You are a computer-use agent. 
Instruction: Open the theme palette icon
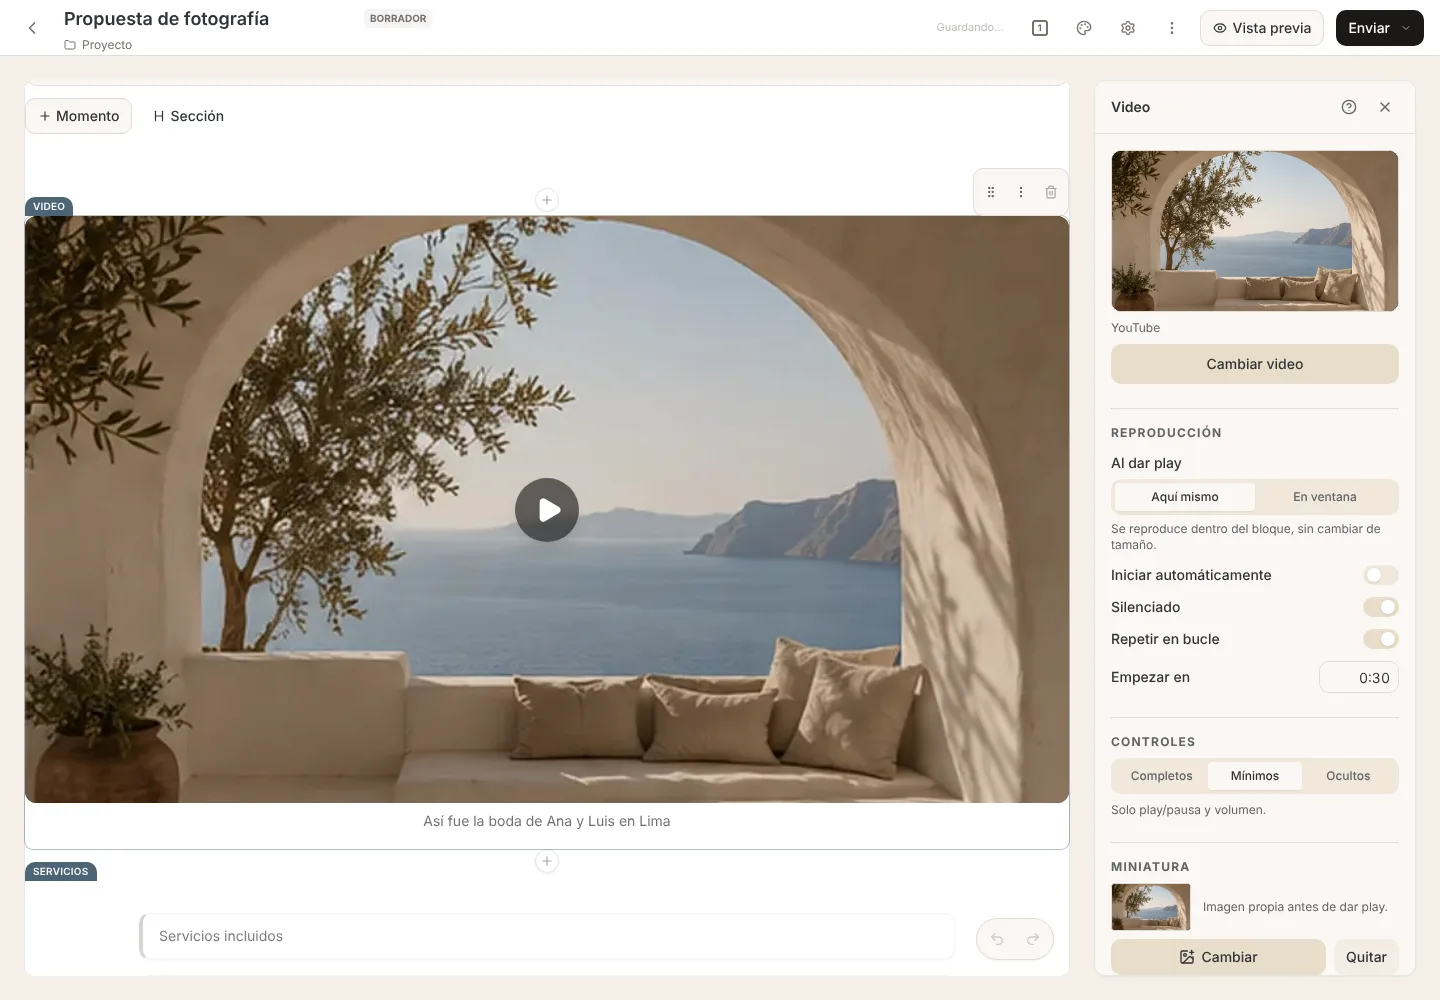click(1084, 28)
